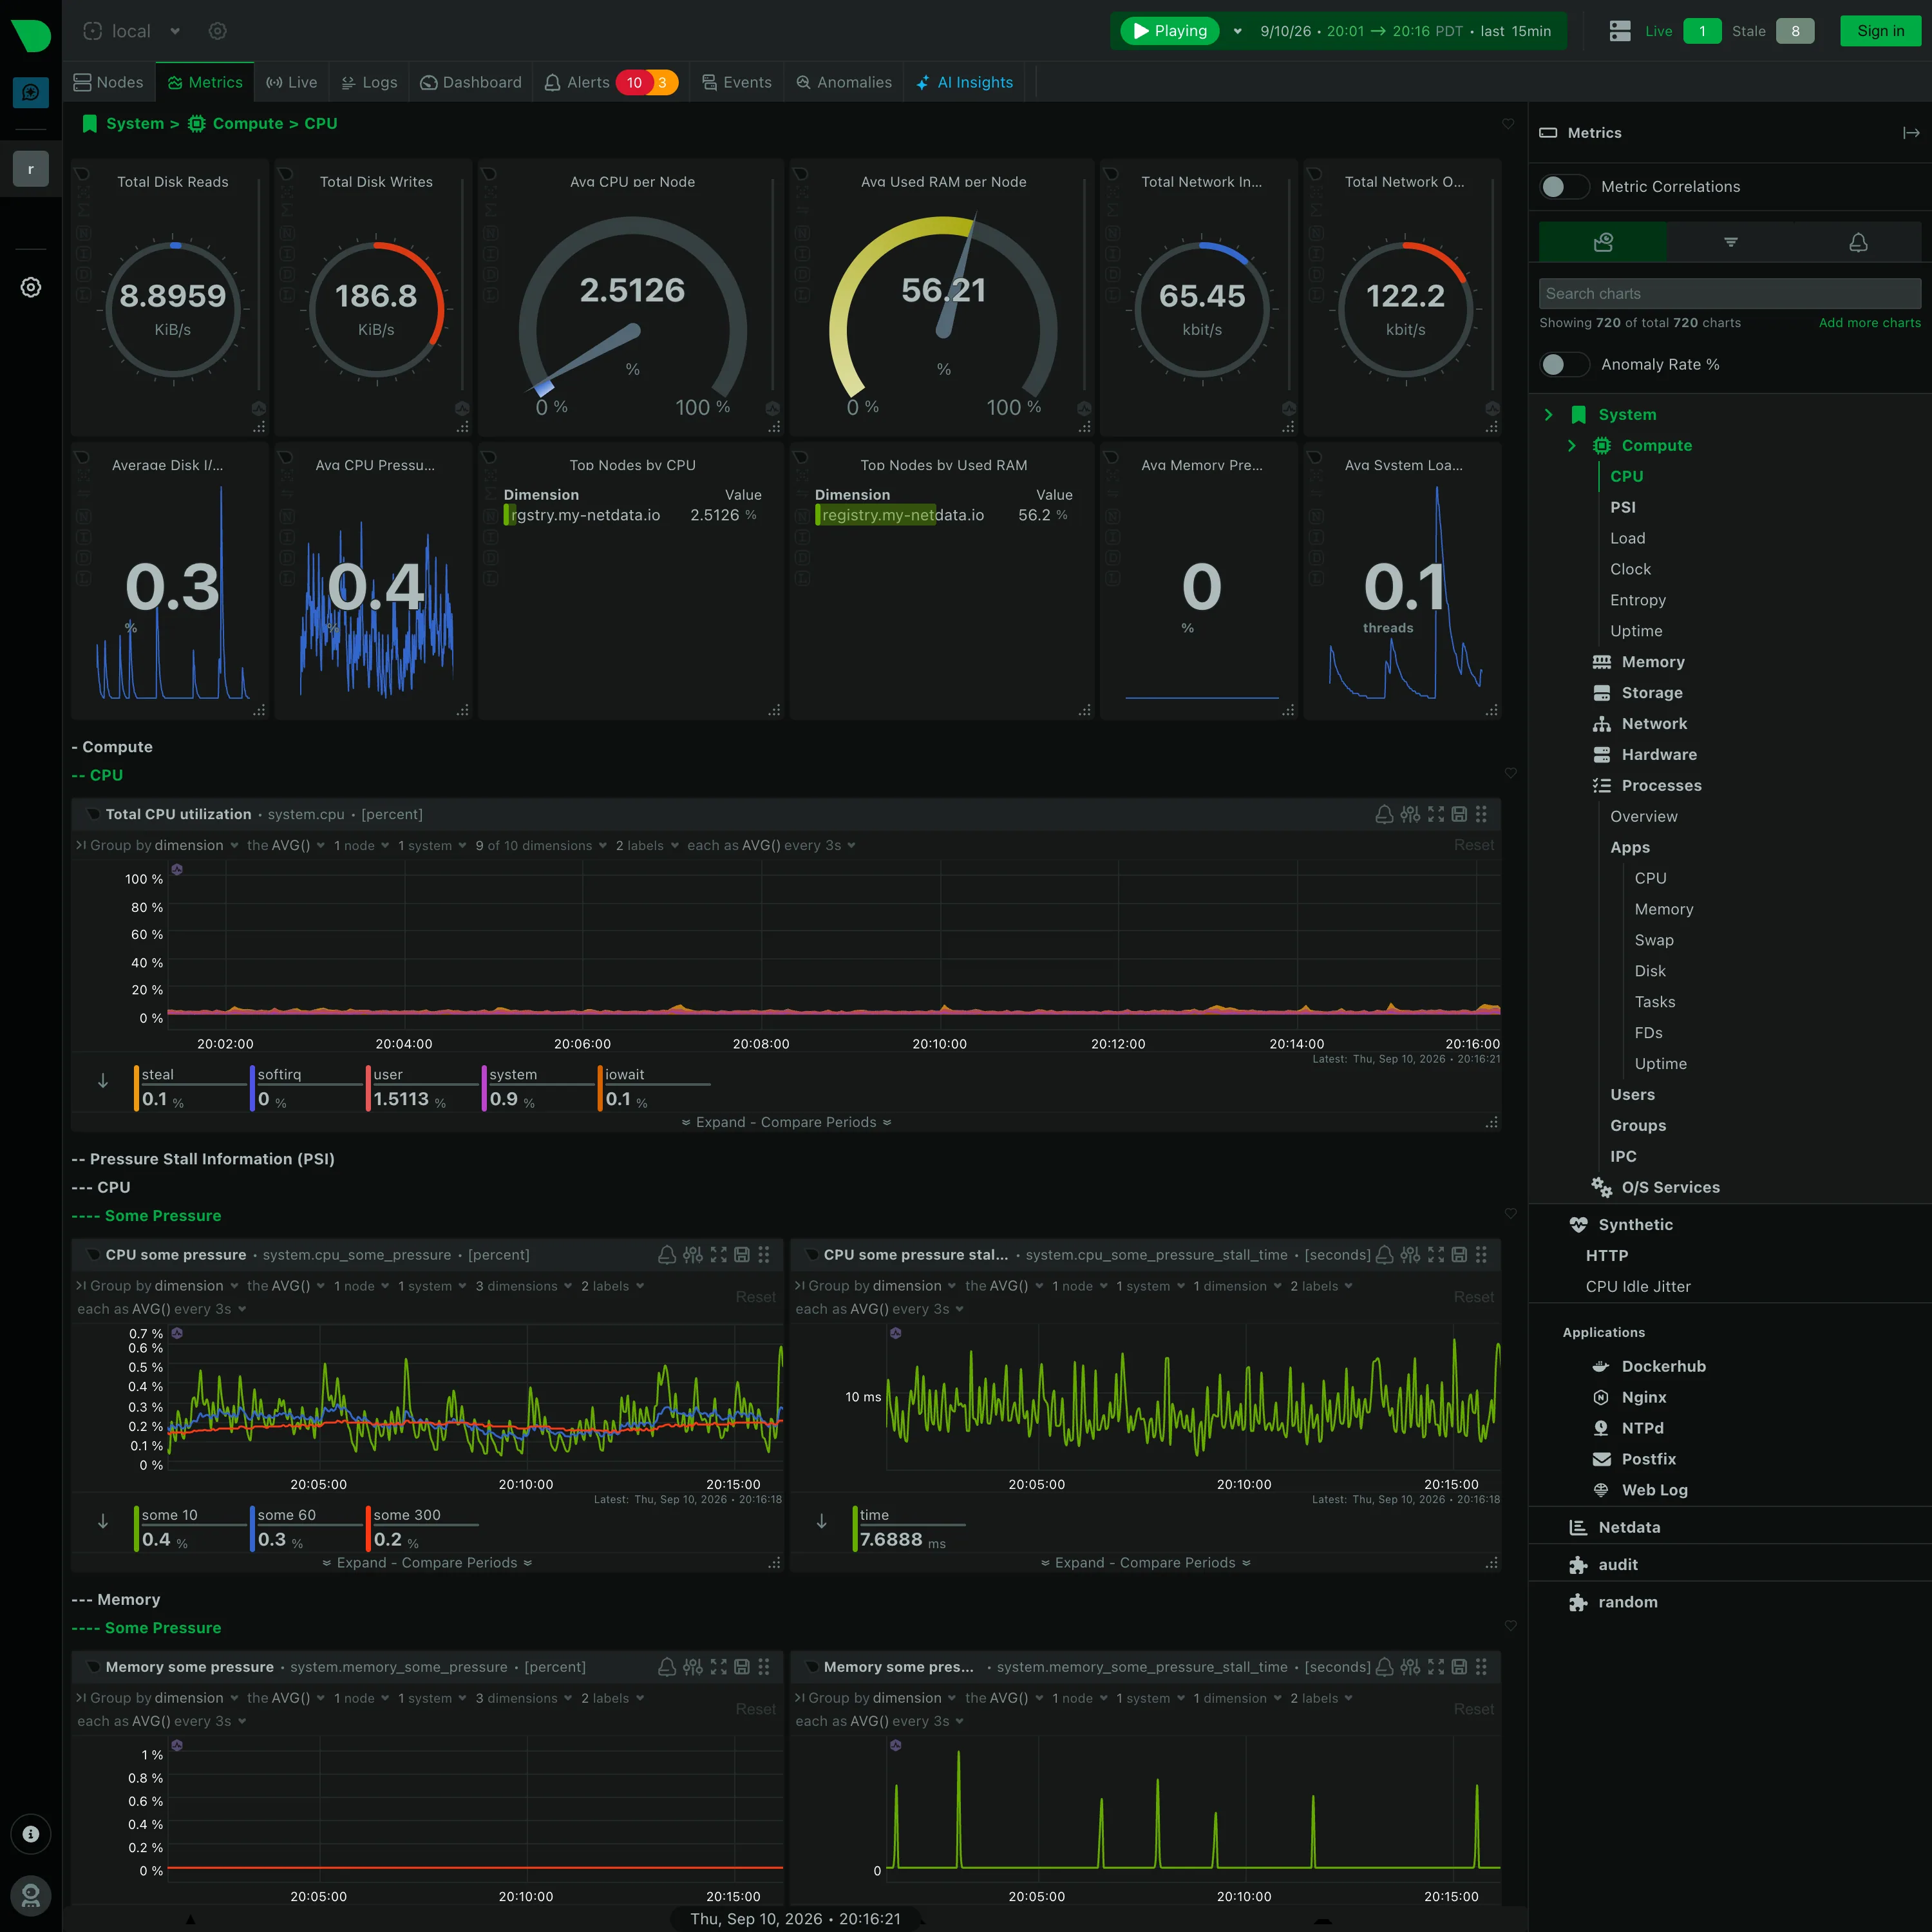Image resolution: width=1932 pixels, height=1932 pixels.
Task: Click Add more charts link
Action: click(x=1869, y=322)
